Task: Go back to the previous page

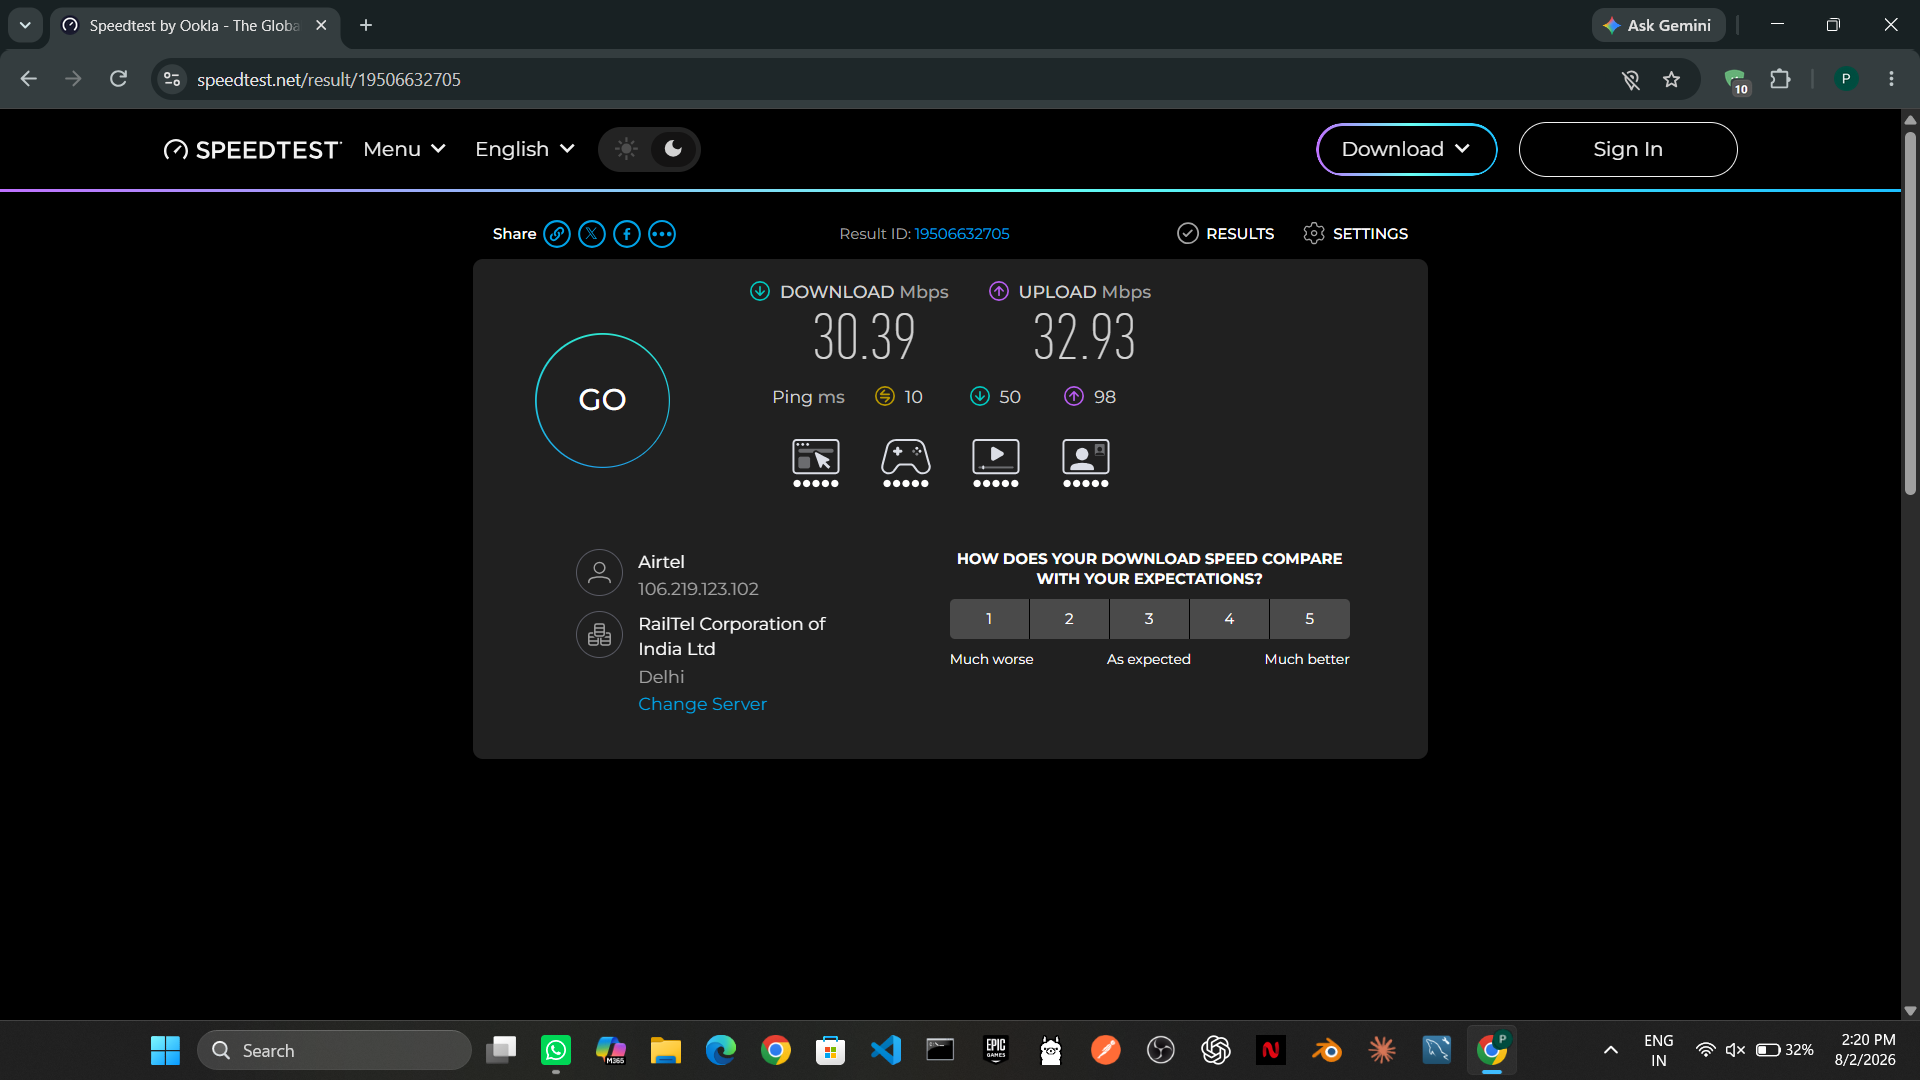Action: [29, 80]
